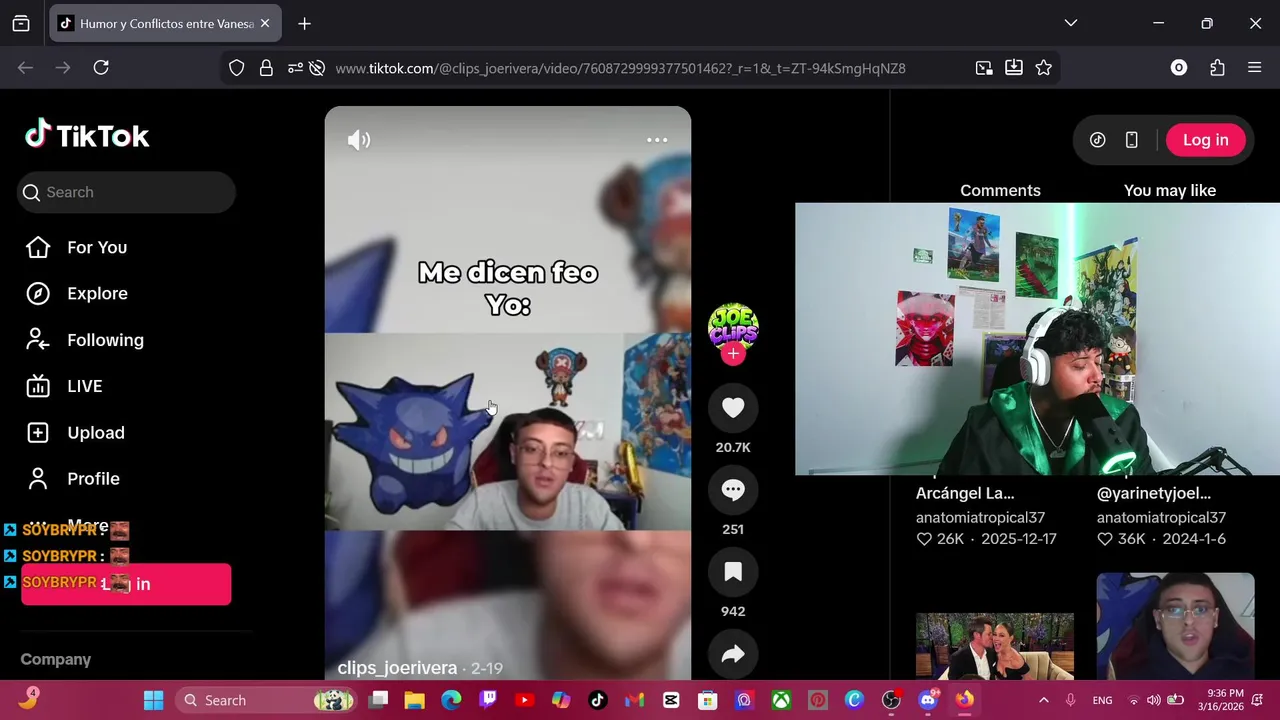Viewport: 1280px width, 720px height.
Task: Click the tracking protection shield icon
Action: (236, 68)
